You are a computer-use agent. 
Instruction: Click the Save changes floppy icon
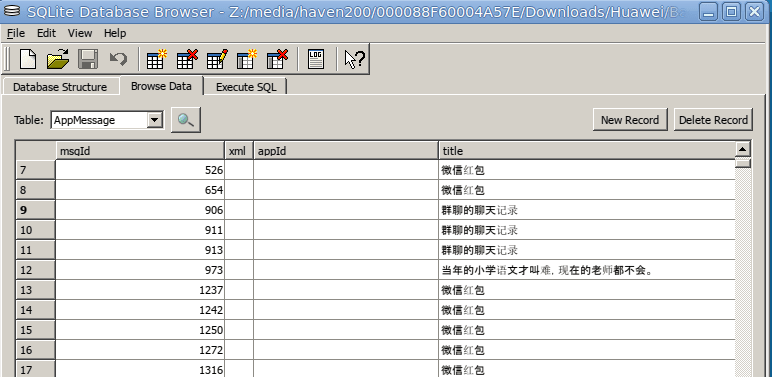pyautogui.click(x=89, y=59)
